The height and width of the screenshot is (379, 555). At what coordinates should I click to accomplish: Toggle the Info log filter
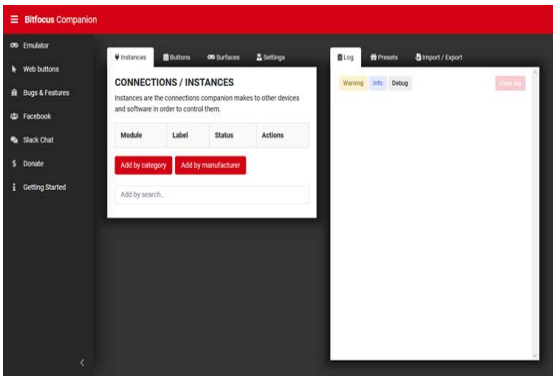point(378,83)
